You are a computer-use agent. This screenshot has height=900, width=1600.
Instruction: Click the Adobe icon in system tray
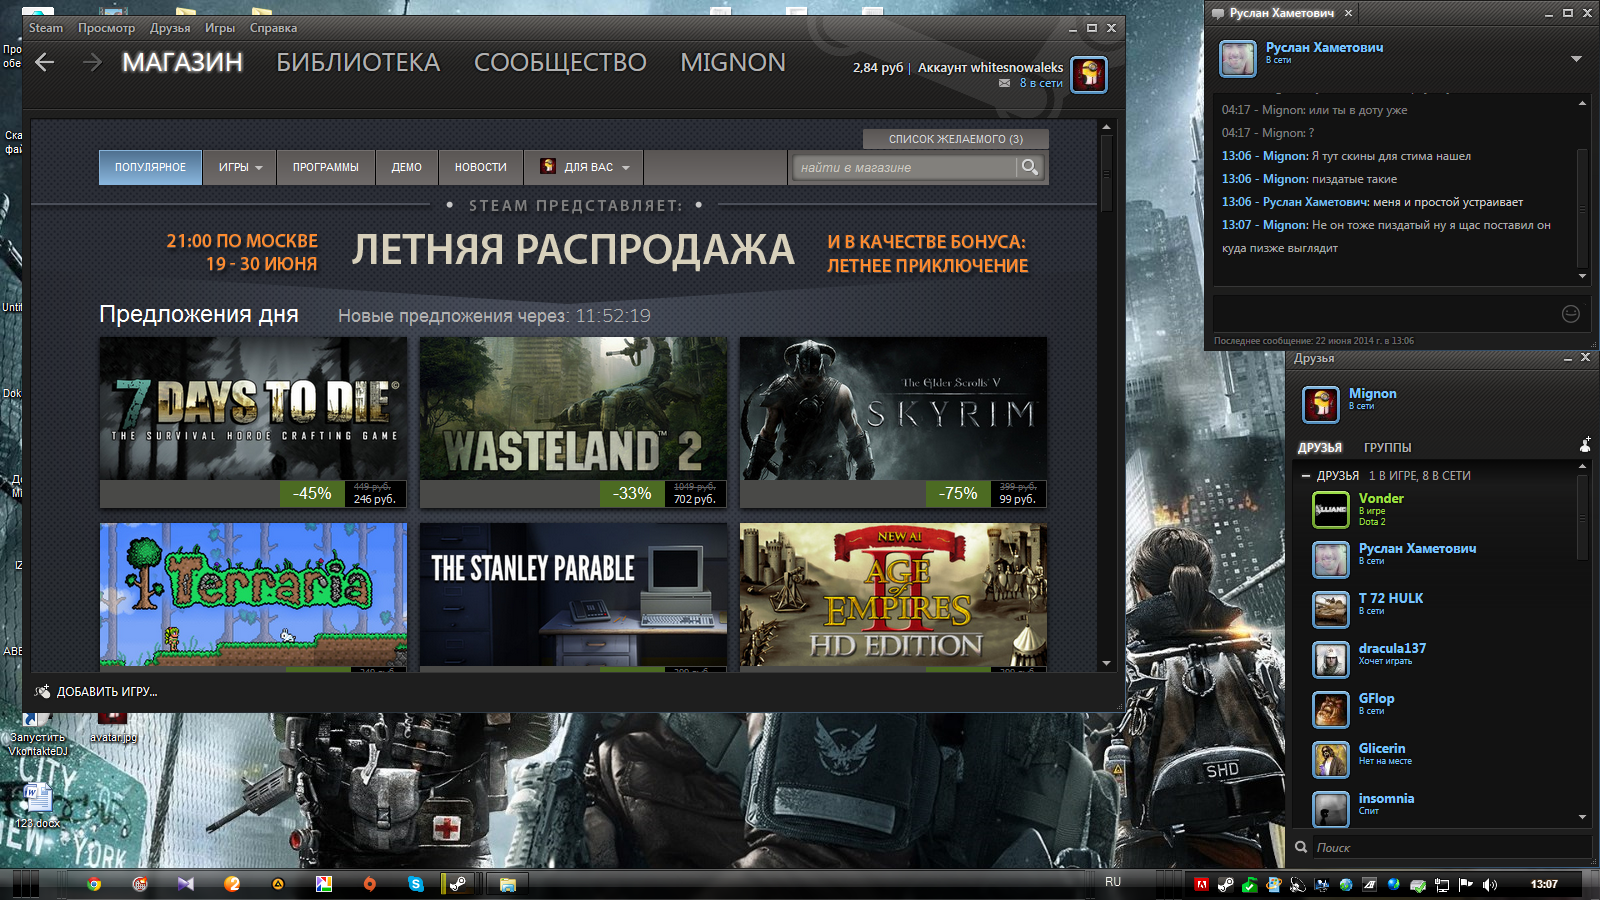pos(1201,884)
